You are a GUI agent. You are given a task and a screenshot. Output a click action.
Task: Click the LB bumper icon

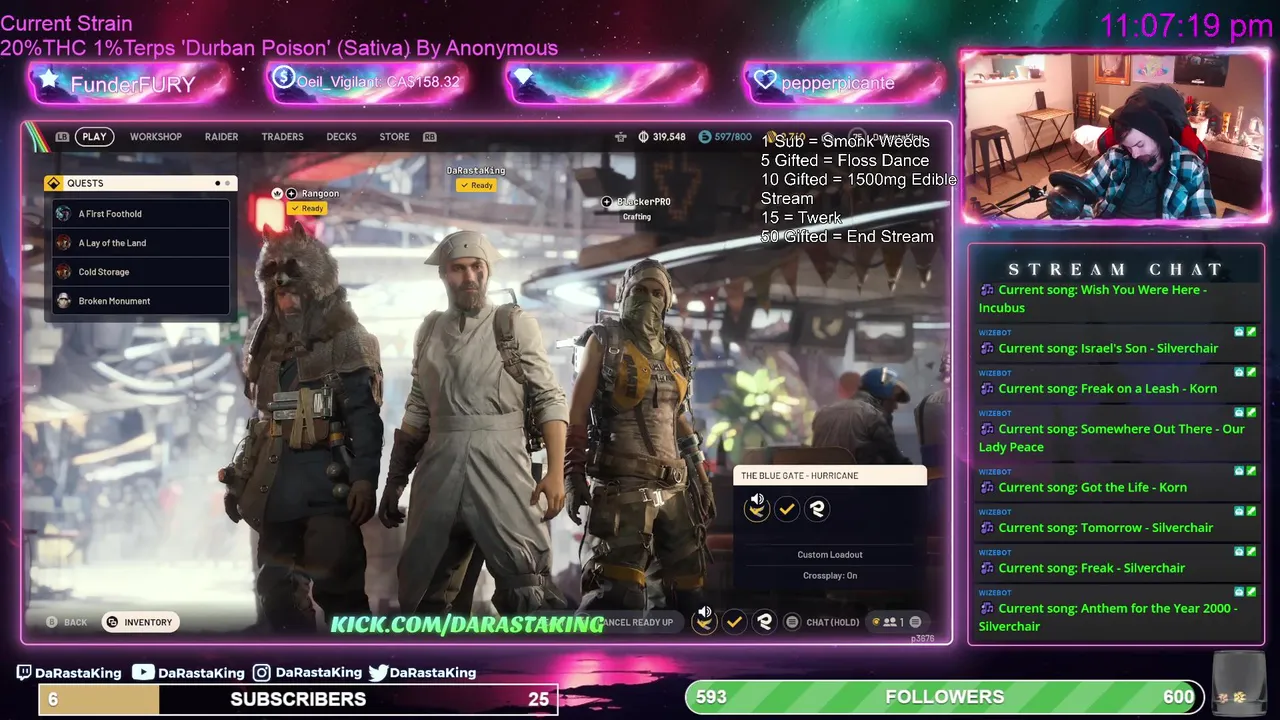62,137
